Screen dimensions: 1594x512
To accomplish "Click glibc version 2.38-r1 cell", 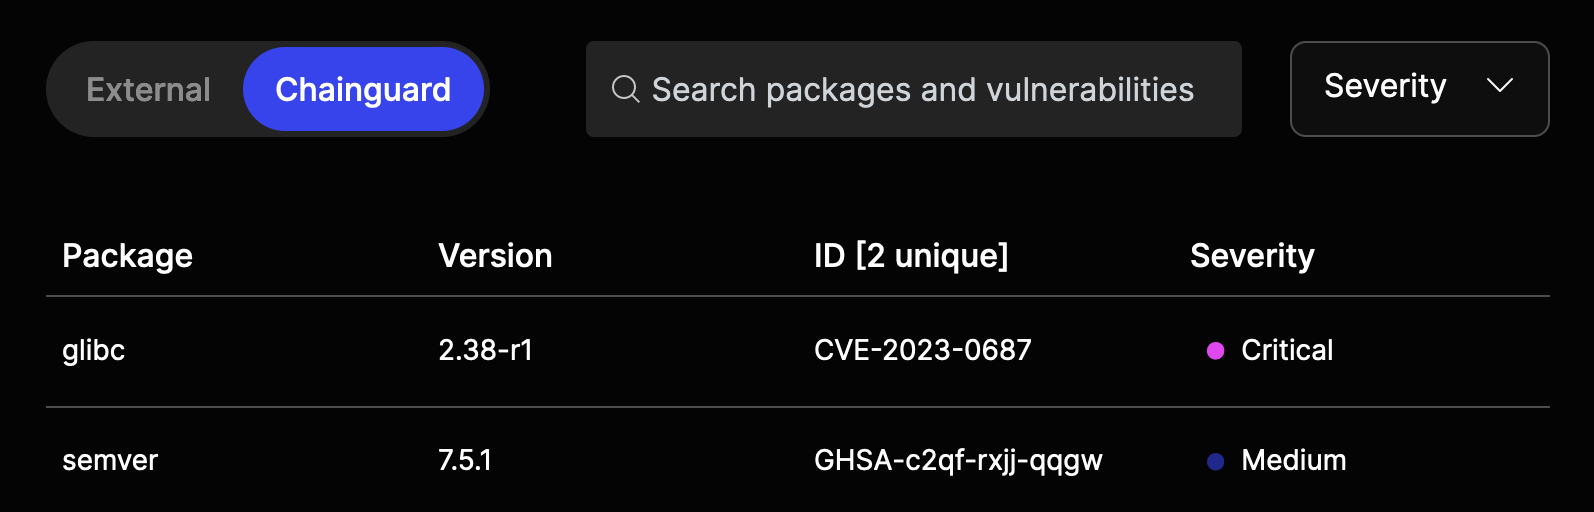I will (485, 350).
